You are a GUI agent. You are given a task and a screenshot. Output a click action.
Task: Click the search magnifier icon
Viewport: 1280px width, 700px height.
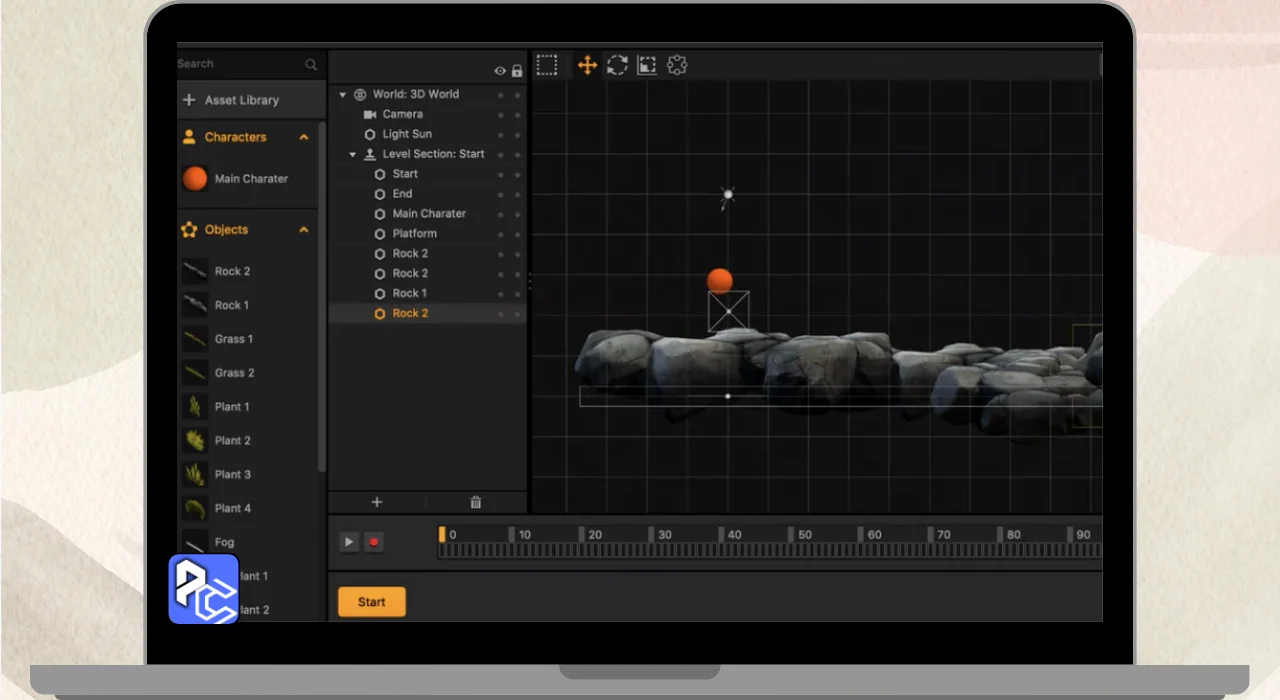311,64
